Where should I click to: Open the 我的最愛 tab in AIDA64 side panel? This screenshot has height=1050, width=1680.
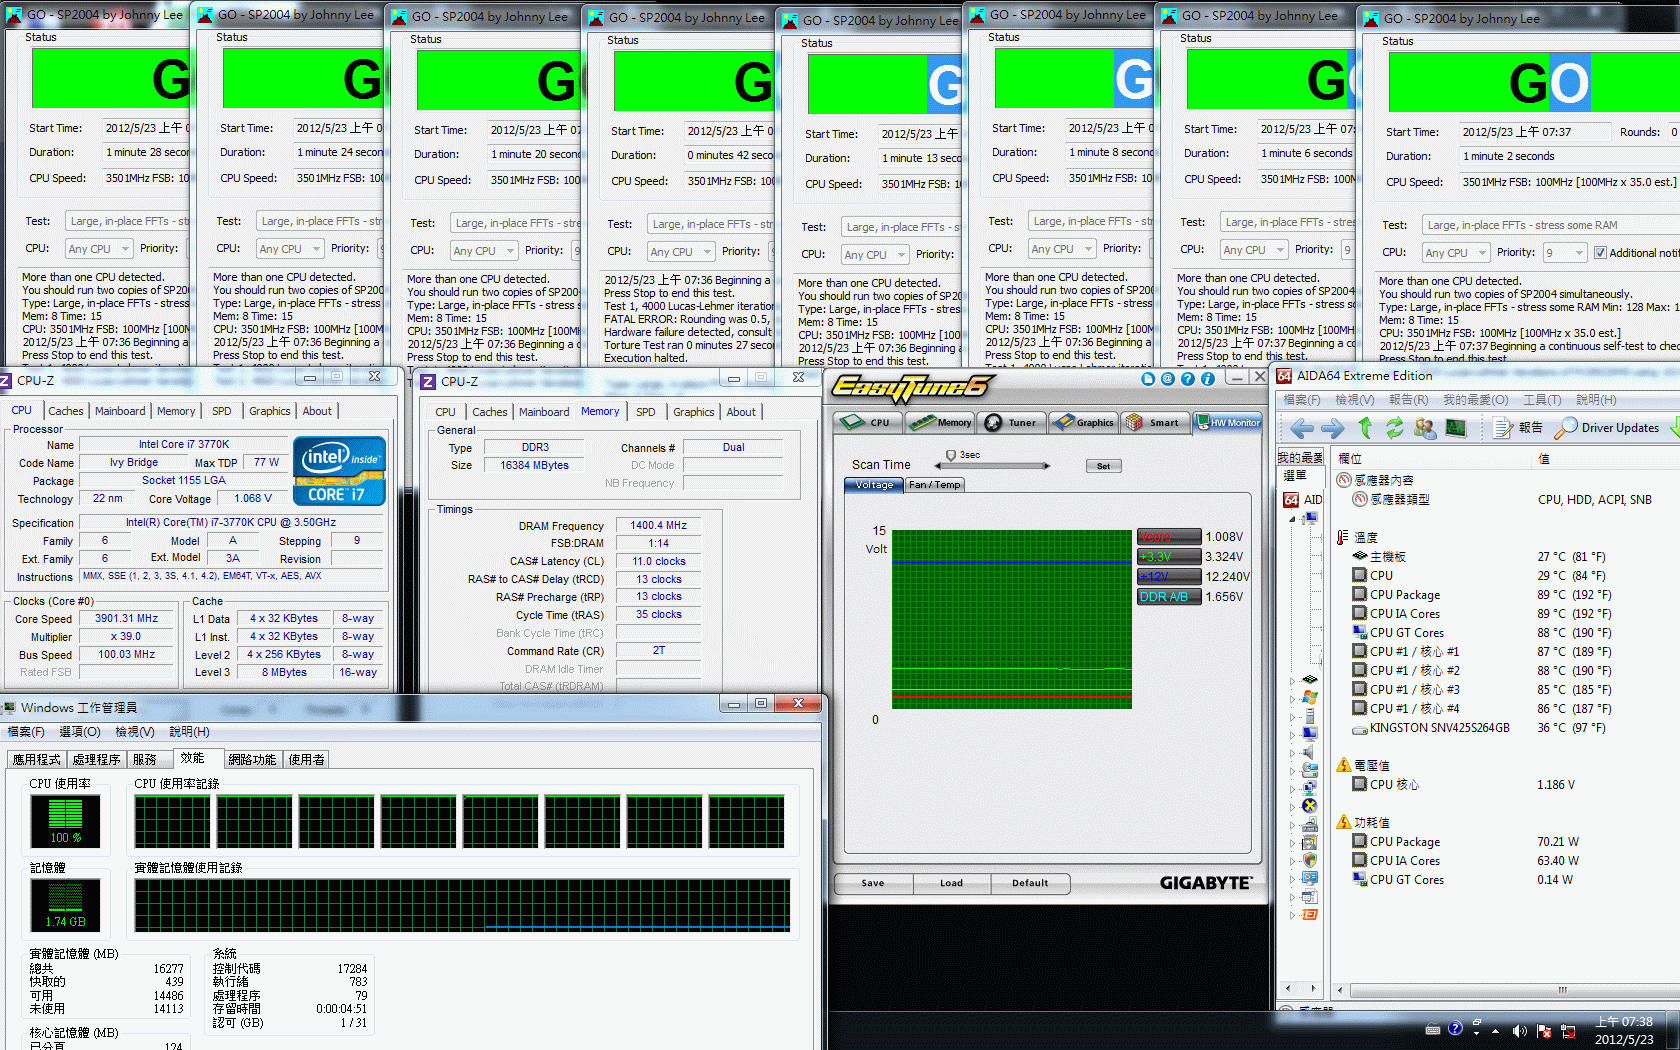tap(1300, 458)
